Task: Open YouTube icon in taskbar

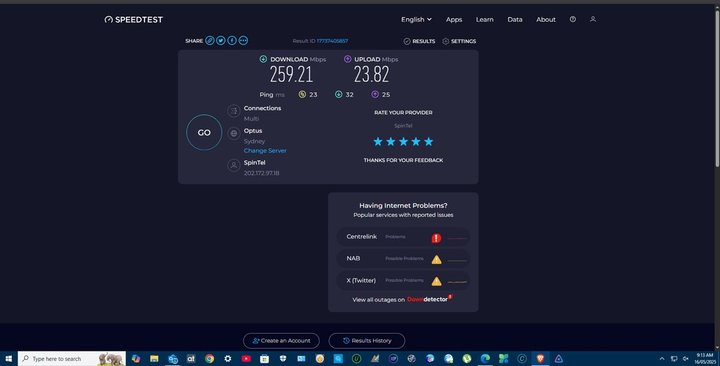Action: [x=246, y=359]
